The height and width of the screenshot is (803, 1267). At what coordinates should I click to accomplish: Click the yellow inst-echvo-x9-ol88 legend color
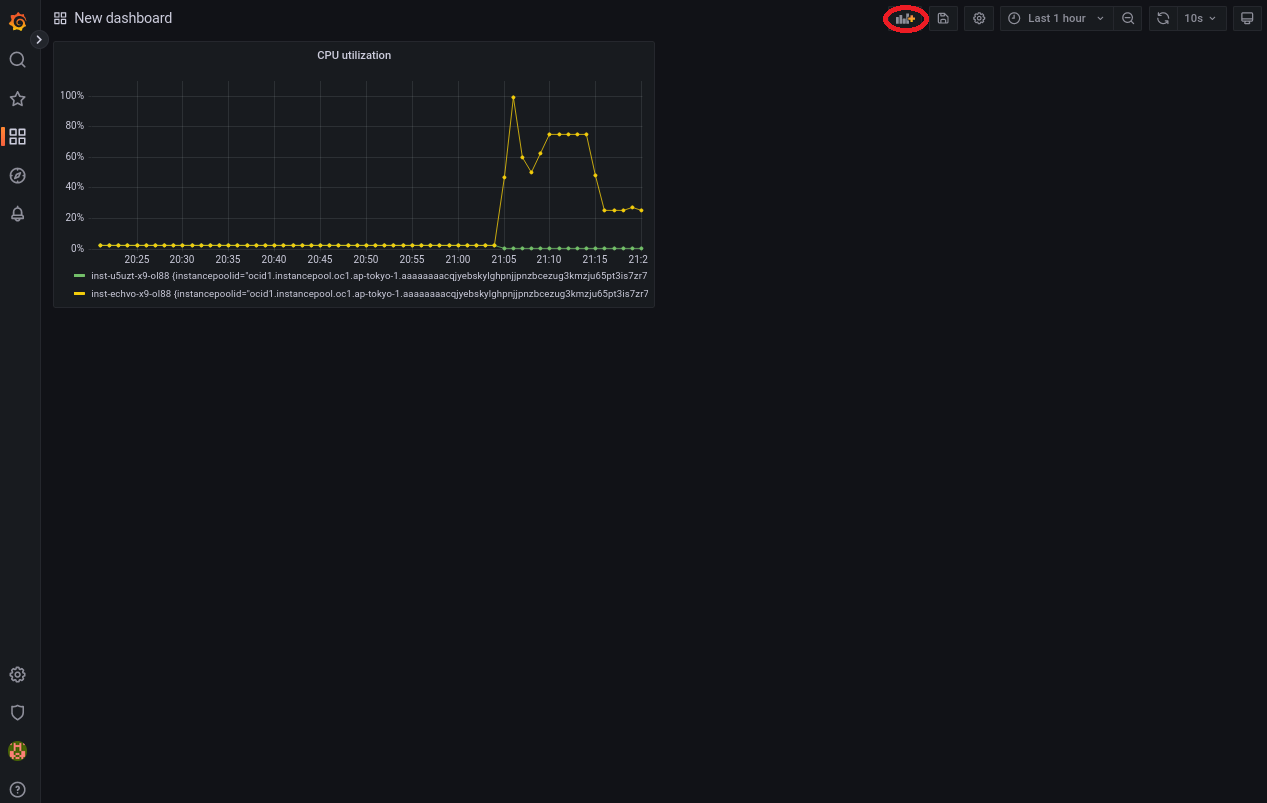coord(79,294)
